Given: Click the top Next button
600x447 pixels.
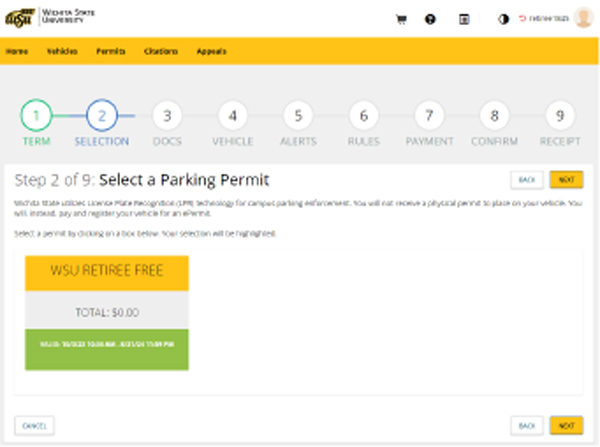Looking at the screenshot, I should [x=566, y=180].
